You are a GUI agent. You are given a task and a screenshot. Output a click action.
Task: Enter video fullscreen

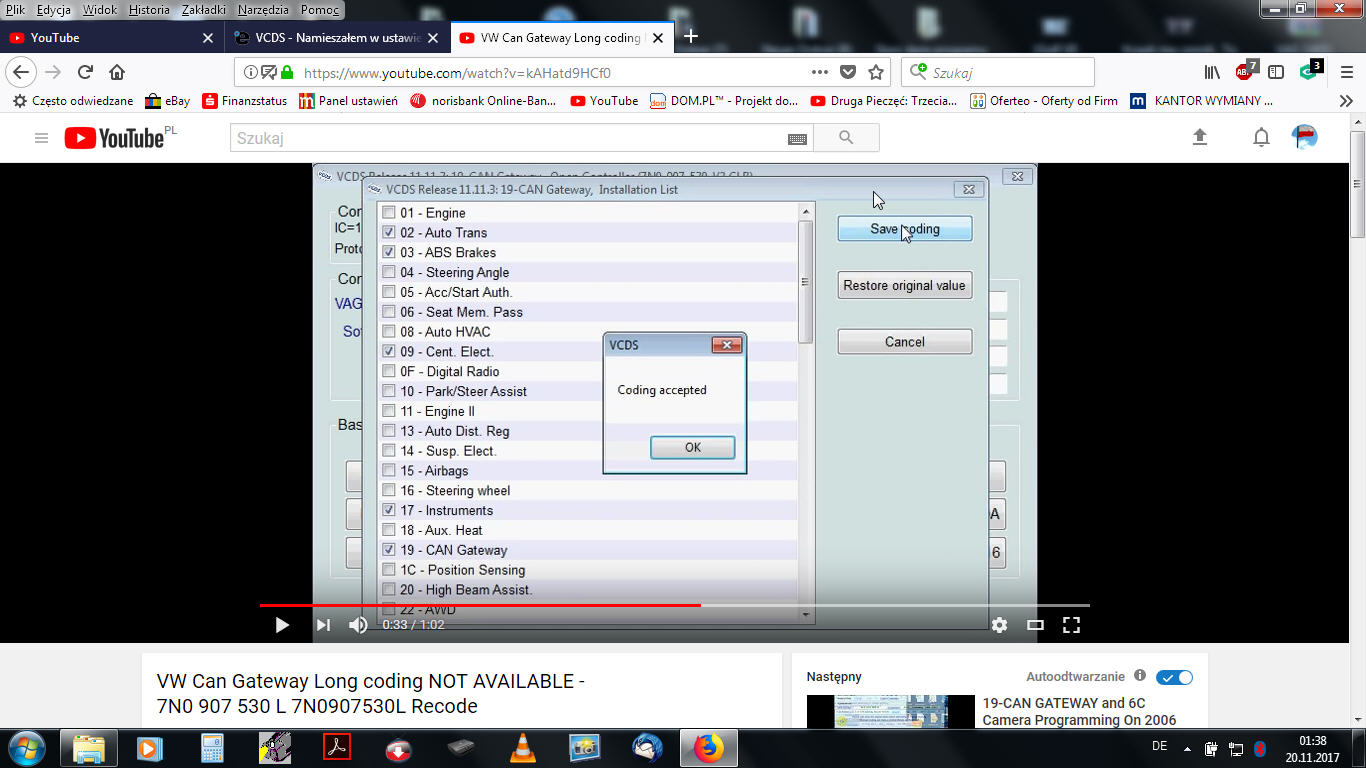pyautogui.click(x=1071, y=625)
